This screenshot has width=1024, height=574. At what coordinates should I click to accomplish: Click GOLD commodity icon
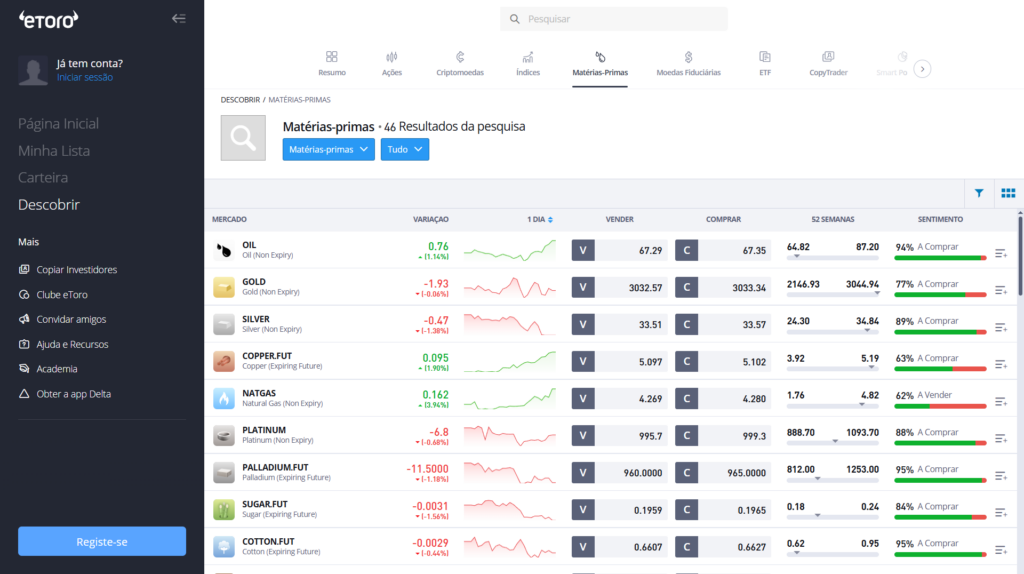224,287
